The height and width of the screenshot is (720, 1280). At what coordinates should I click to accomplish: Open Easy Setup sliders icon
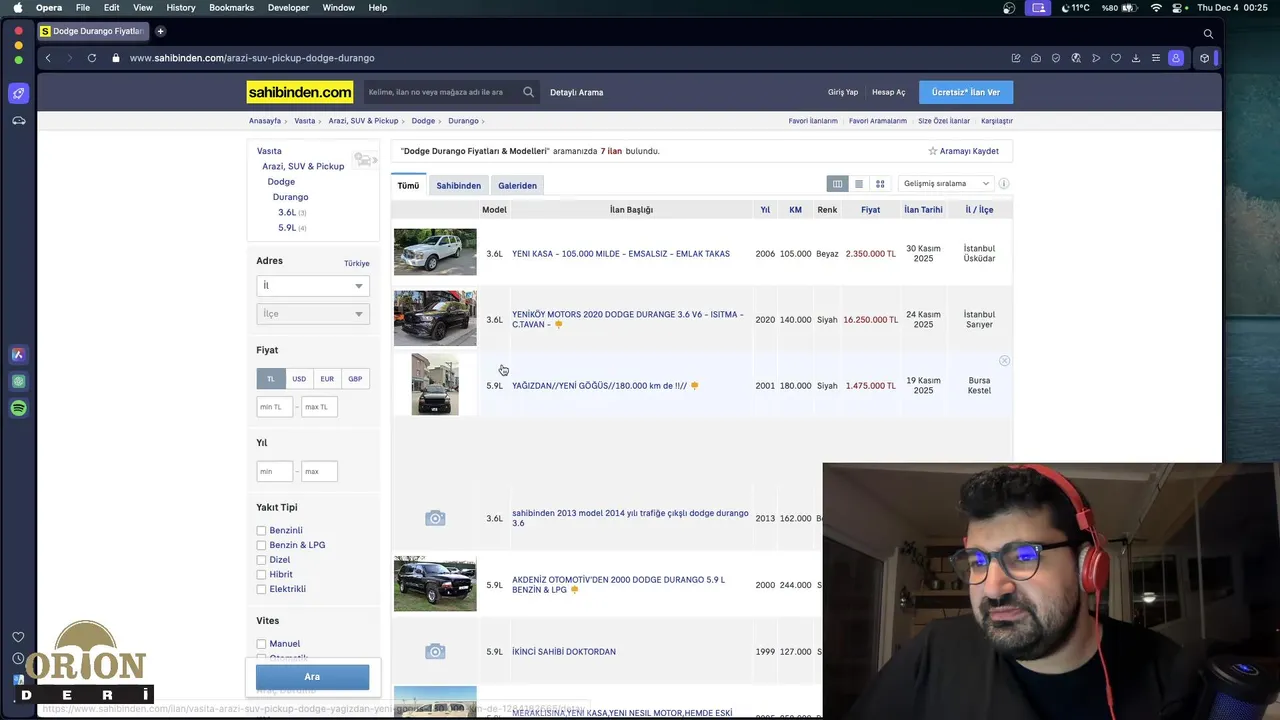tap(1156, 58)
